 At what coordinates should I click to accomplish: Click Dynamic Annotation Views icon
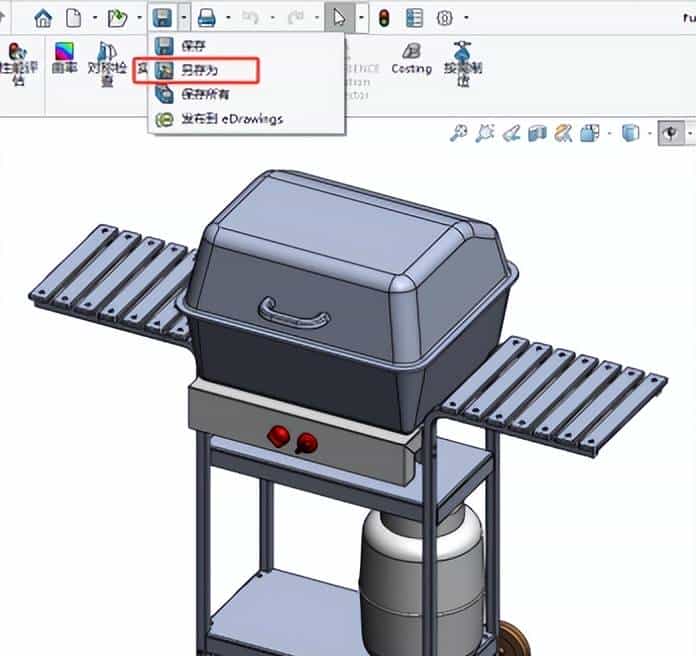[x=563, y=133]
